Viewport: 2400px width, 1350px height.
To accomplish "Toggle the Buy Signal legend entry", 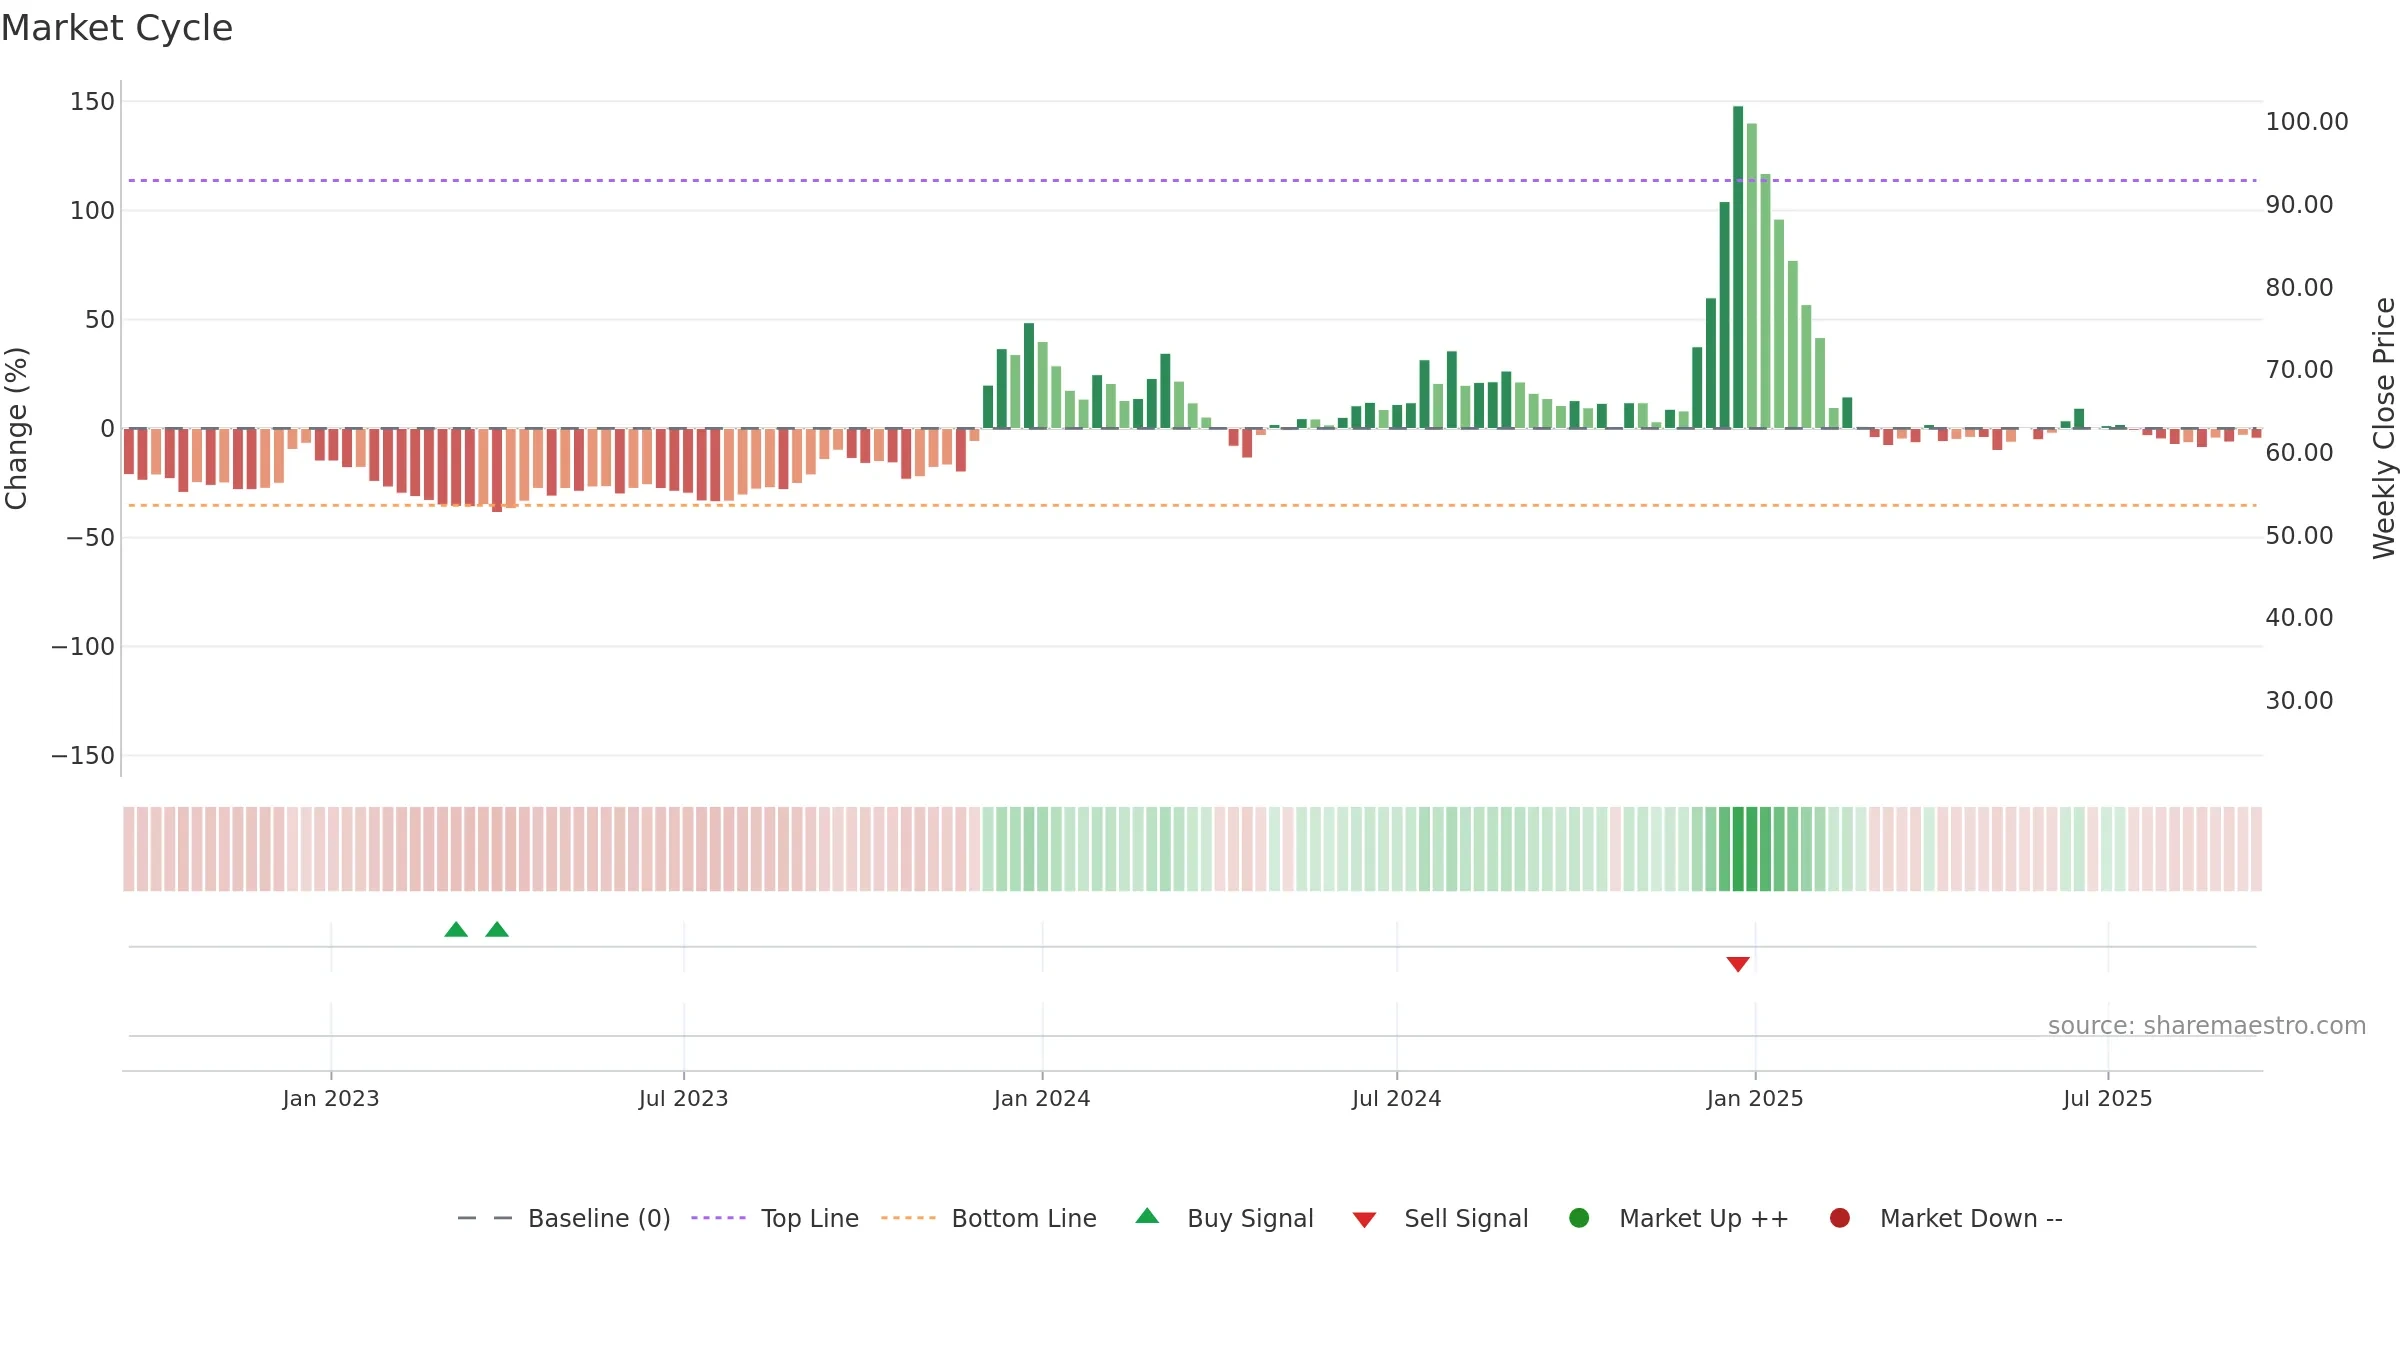I will pyautogui.click(x=1225, y=1218).
